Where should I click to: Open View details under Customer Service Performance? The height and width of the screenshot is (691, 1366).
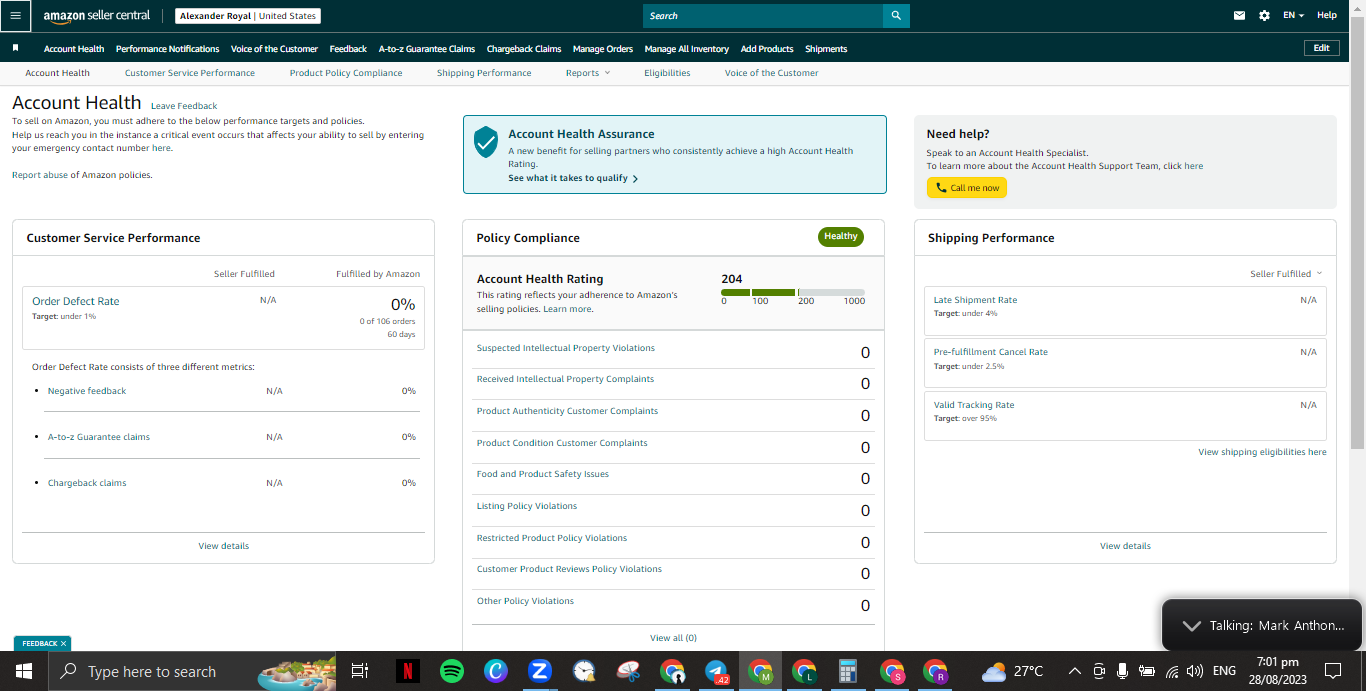click(x=224, y=546)
